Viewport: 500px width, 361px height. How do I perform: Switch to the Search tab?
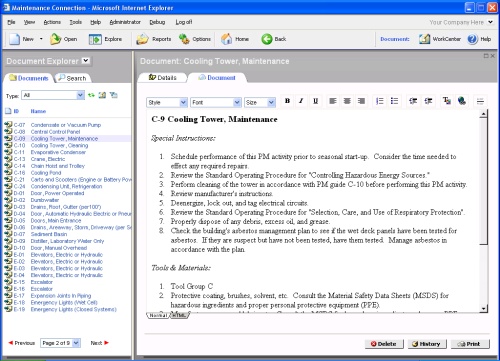[x=72, y=78]
